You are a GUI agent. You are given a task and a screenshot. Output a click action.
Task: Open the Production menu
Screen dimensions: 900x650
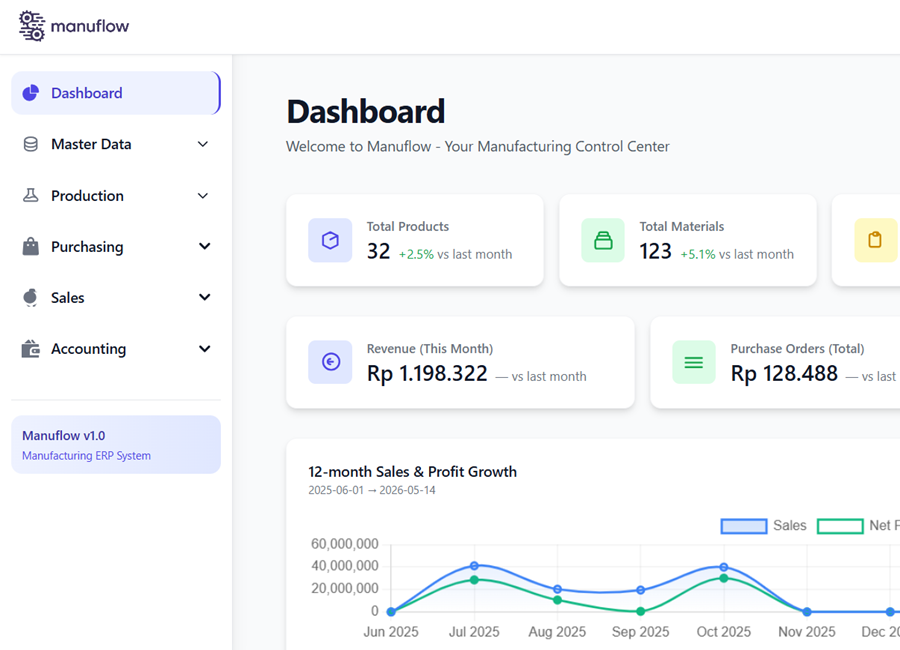tap(116, 196)
